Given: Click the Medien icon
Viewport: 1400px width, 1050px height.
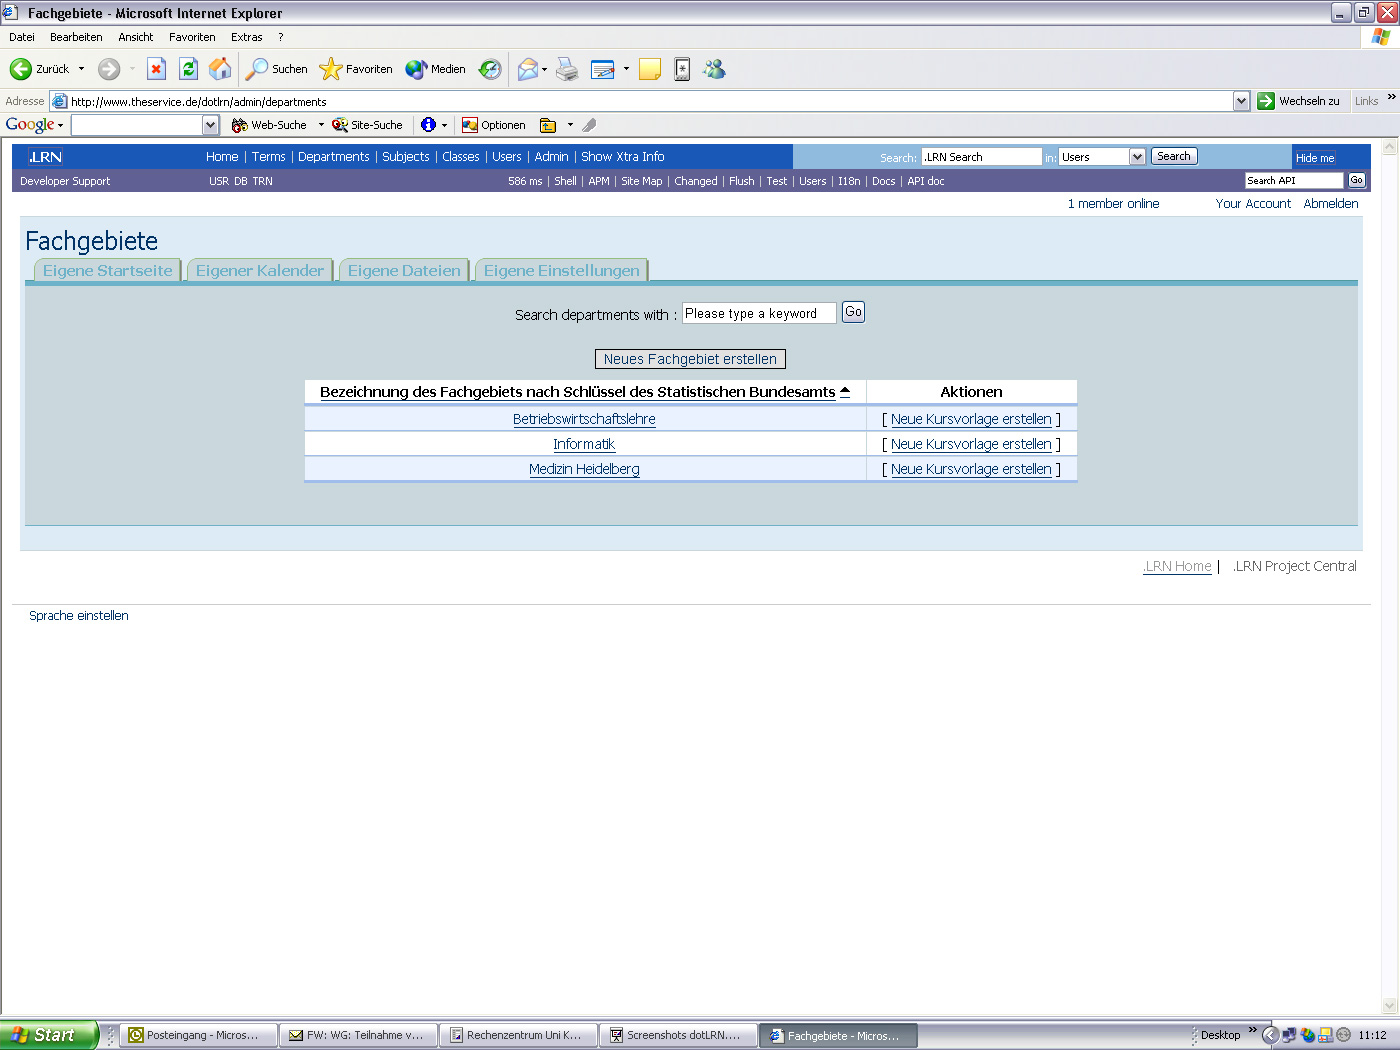Looking at the screenshot, I should click(435, 69).
